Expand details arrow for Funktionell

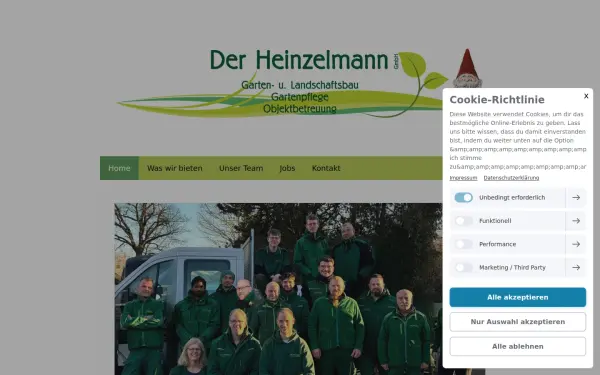[x=576, y=221]
